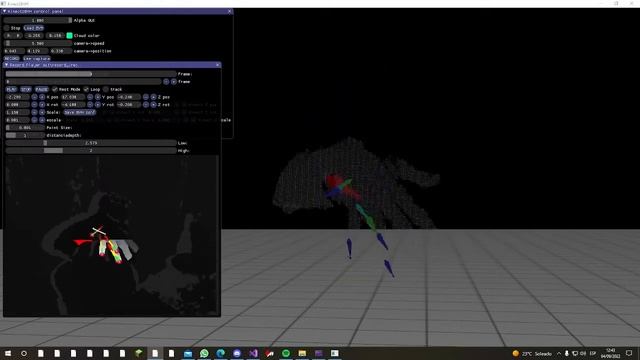The height and width of the screenshot is (360, 640).
Task: Open WhatsApp from the taskbar
Action: coord(204,353)
